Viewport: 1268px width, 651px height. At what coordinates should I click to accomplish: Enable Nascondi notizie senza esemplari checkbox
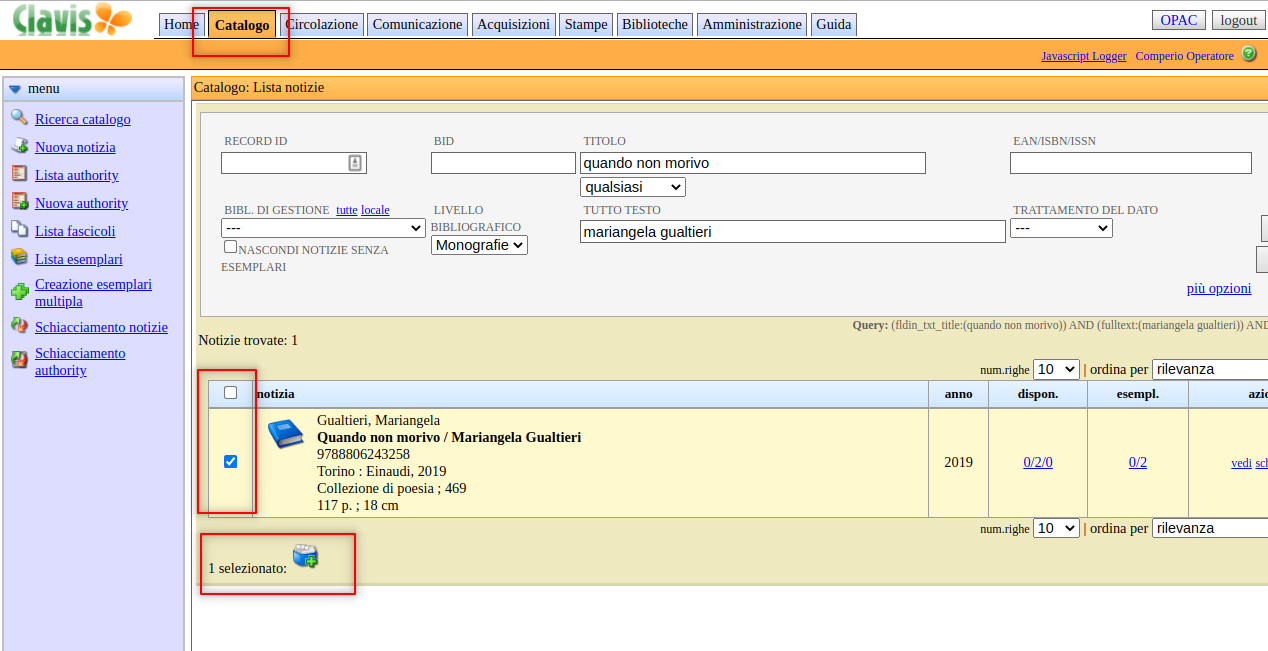tap(230, 247)
